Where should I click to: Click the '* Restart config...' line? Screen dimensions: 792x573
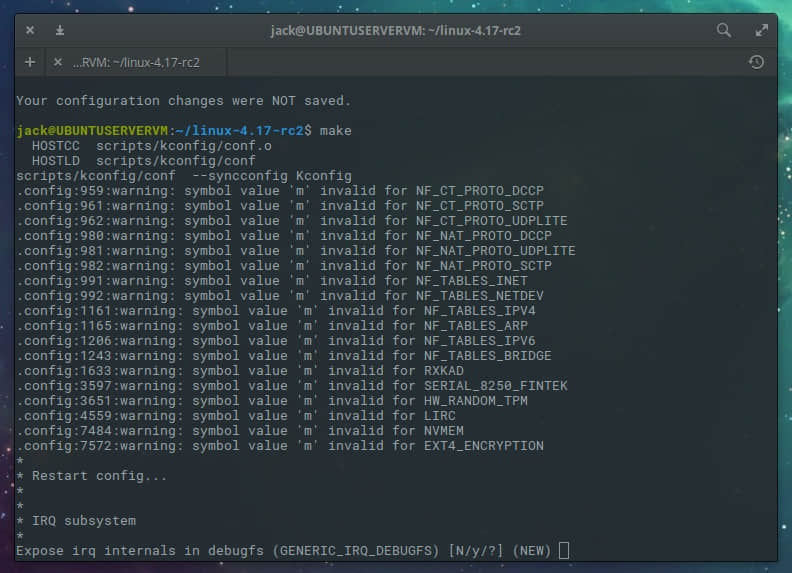point(91,475)
